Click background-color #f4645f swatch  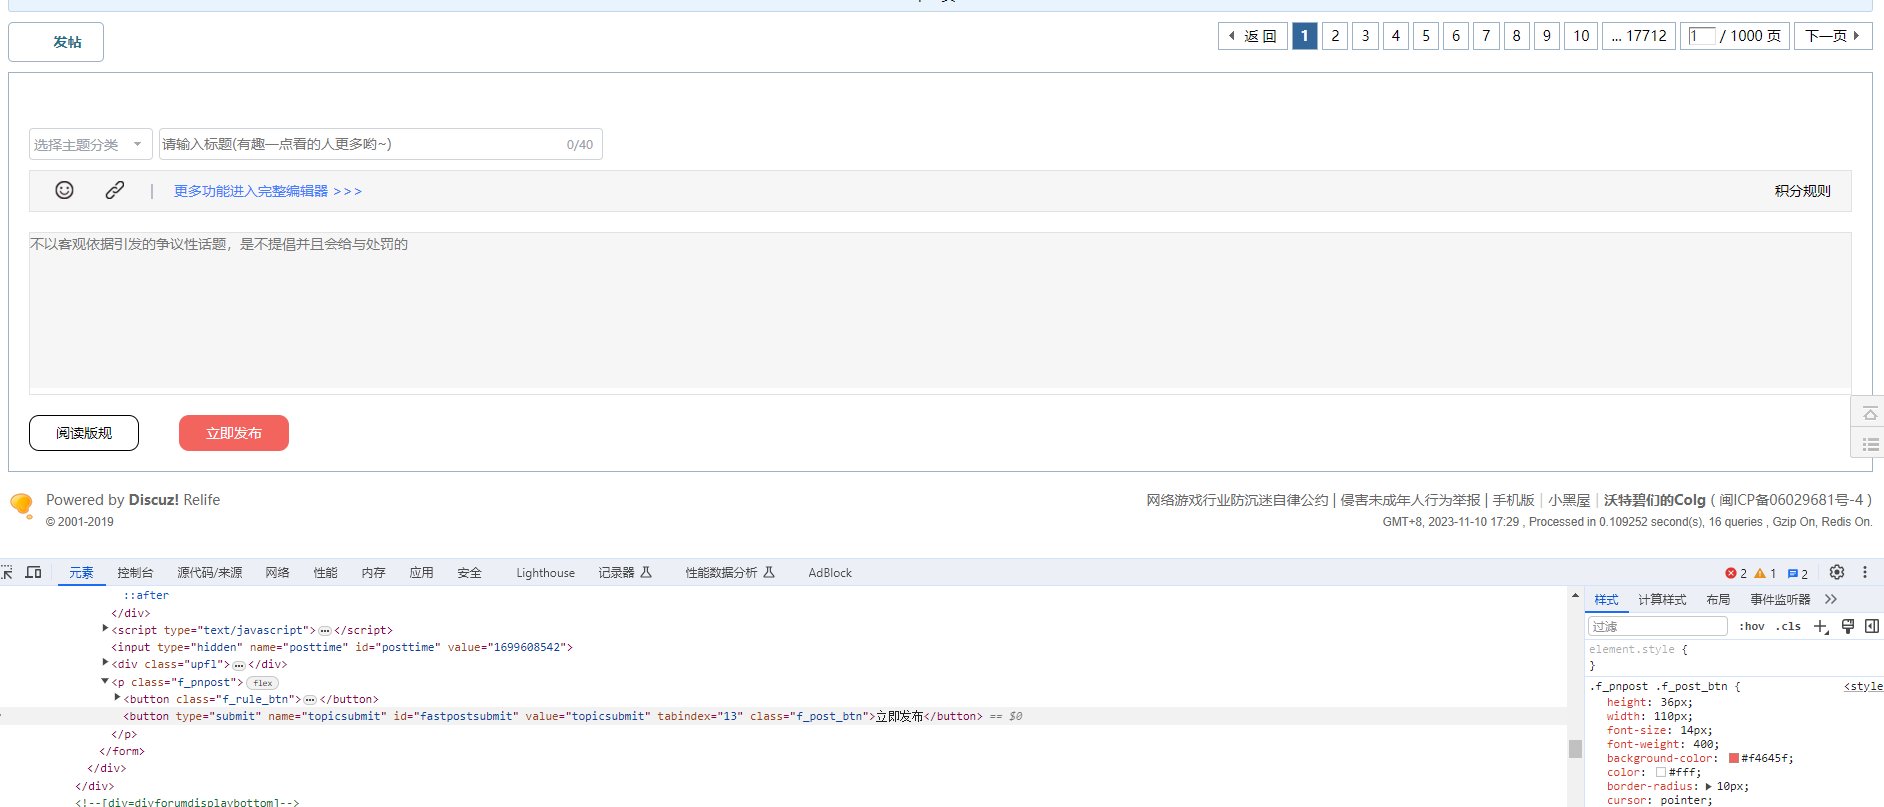click(x=1734, y=758)
